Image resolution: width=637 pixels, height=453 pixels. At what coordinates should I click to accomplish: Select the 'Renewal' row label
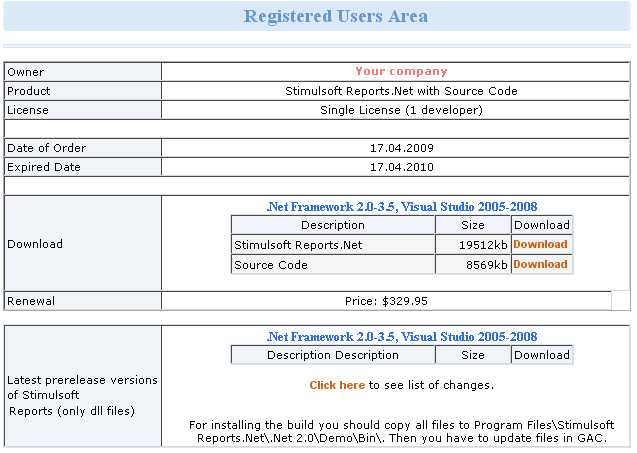click(31, 301)
